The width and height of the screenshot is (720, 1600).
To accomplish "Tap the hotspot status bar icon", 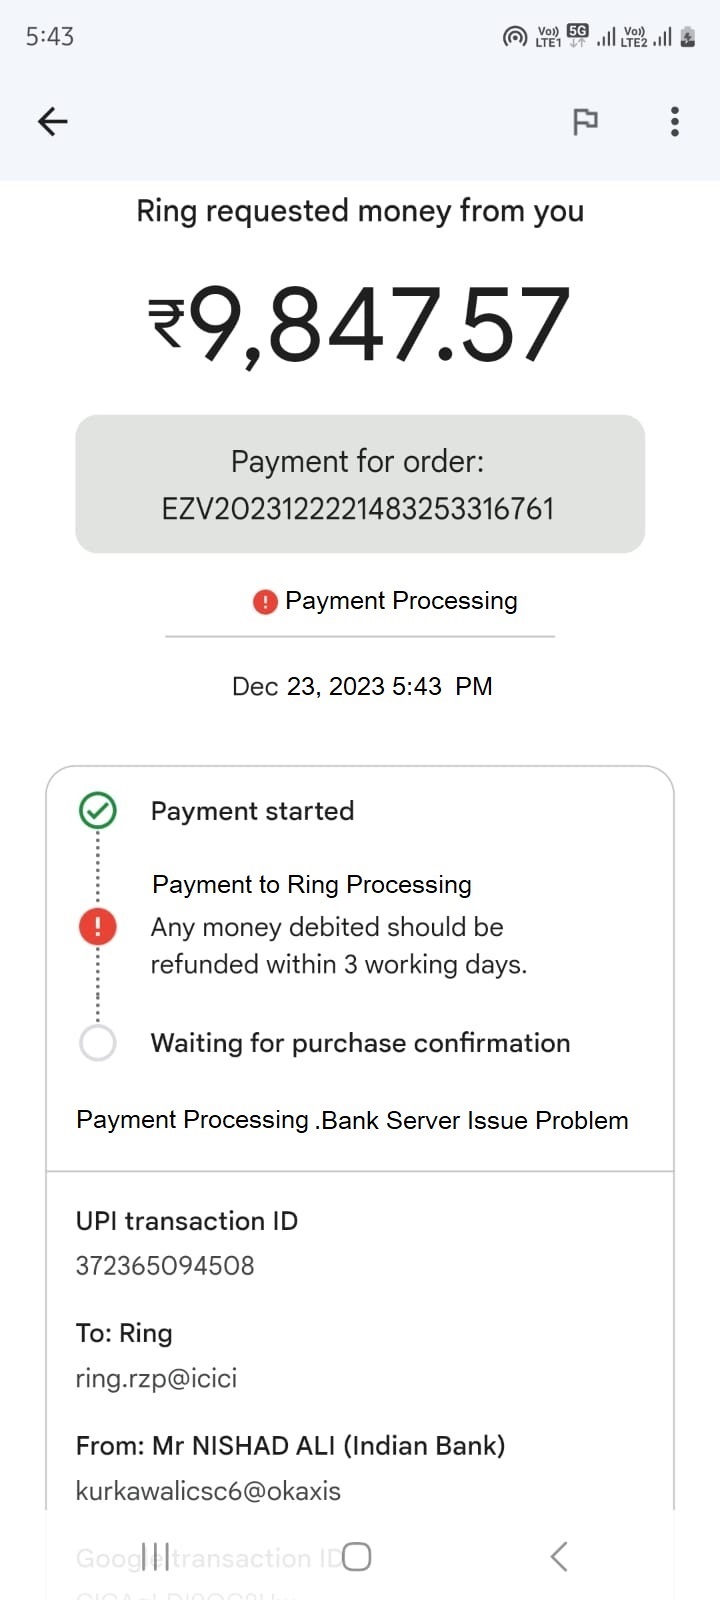I will (515, 37).
